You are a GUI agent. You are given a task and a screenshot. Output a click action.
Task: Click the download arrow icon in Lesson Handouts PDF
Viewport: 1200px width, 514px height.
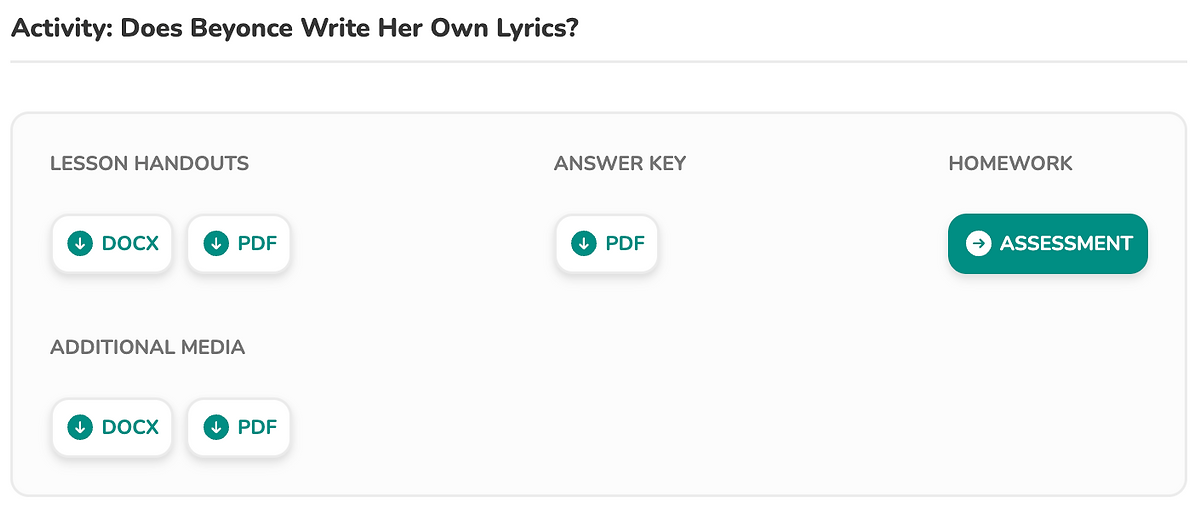point(215,243)
